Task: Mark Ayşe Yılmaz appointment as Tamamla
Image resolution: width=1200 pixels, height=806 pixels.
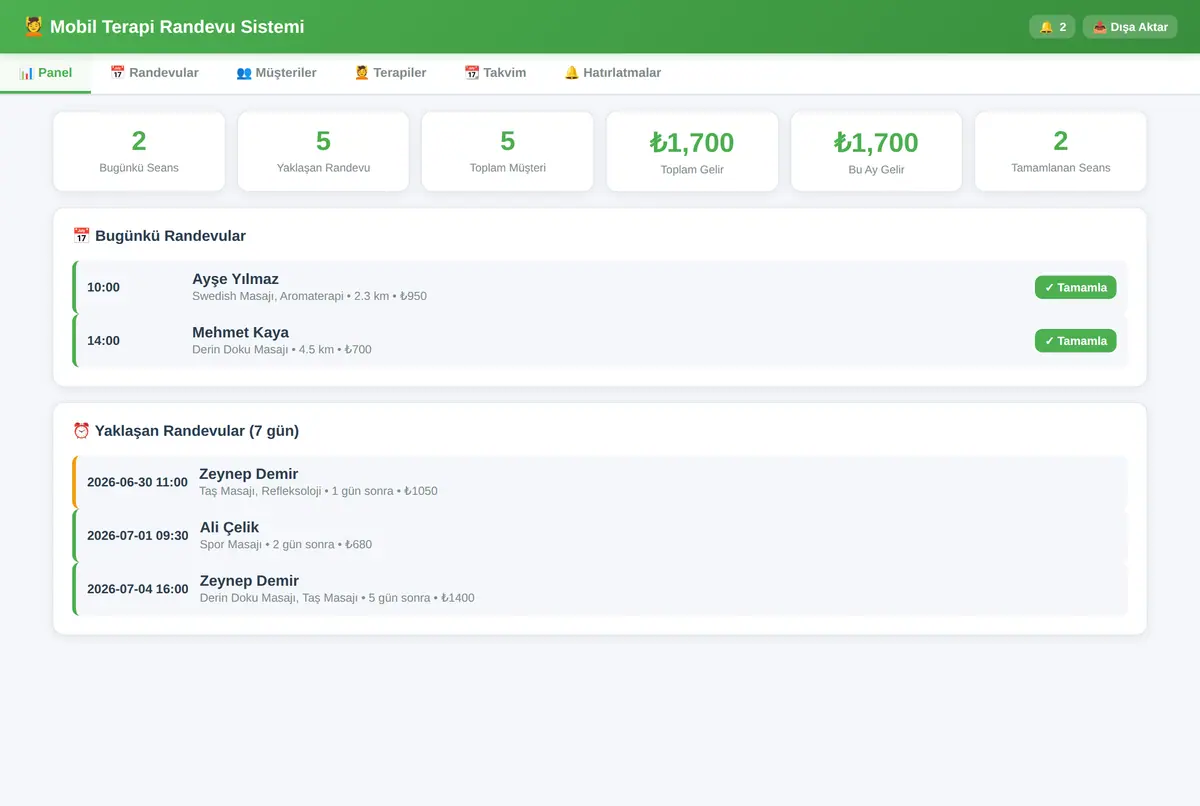Action: (1075, 287)
